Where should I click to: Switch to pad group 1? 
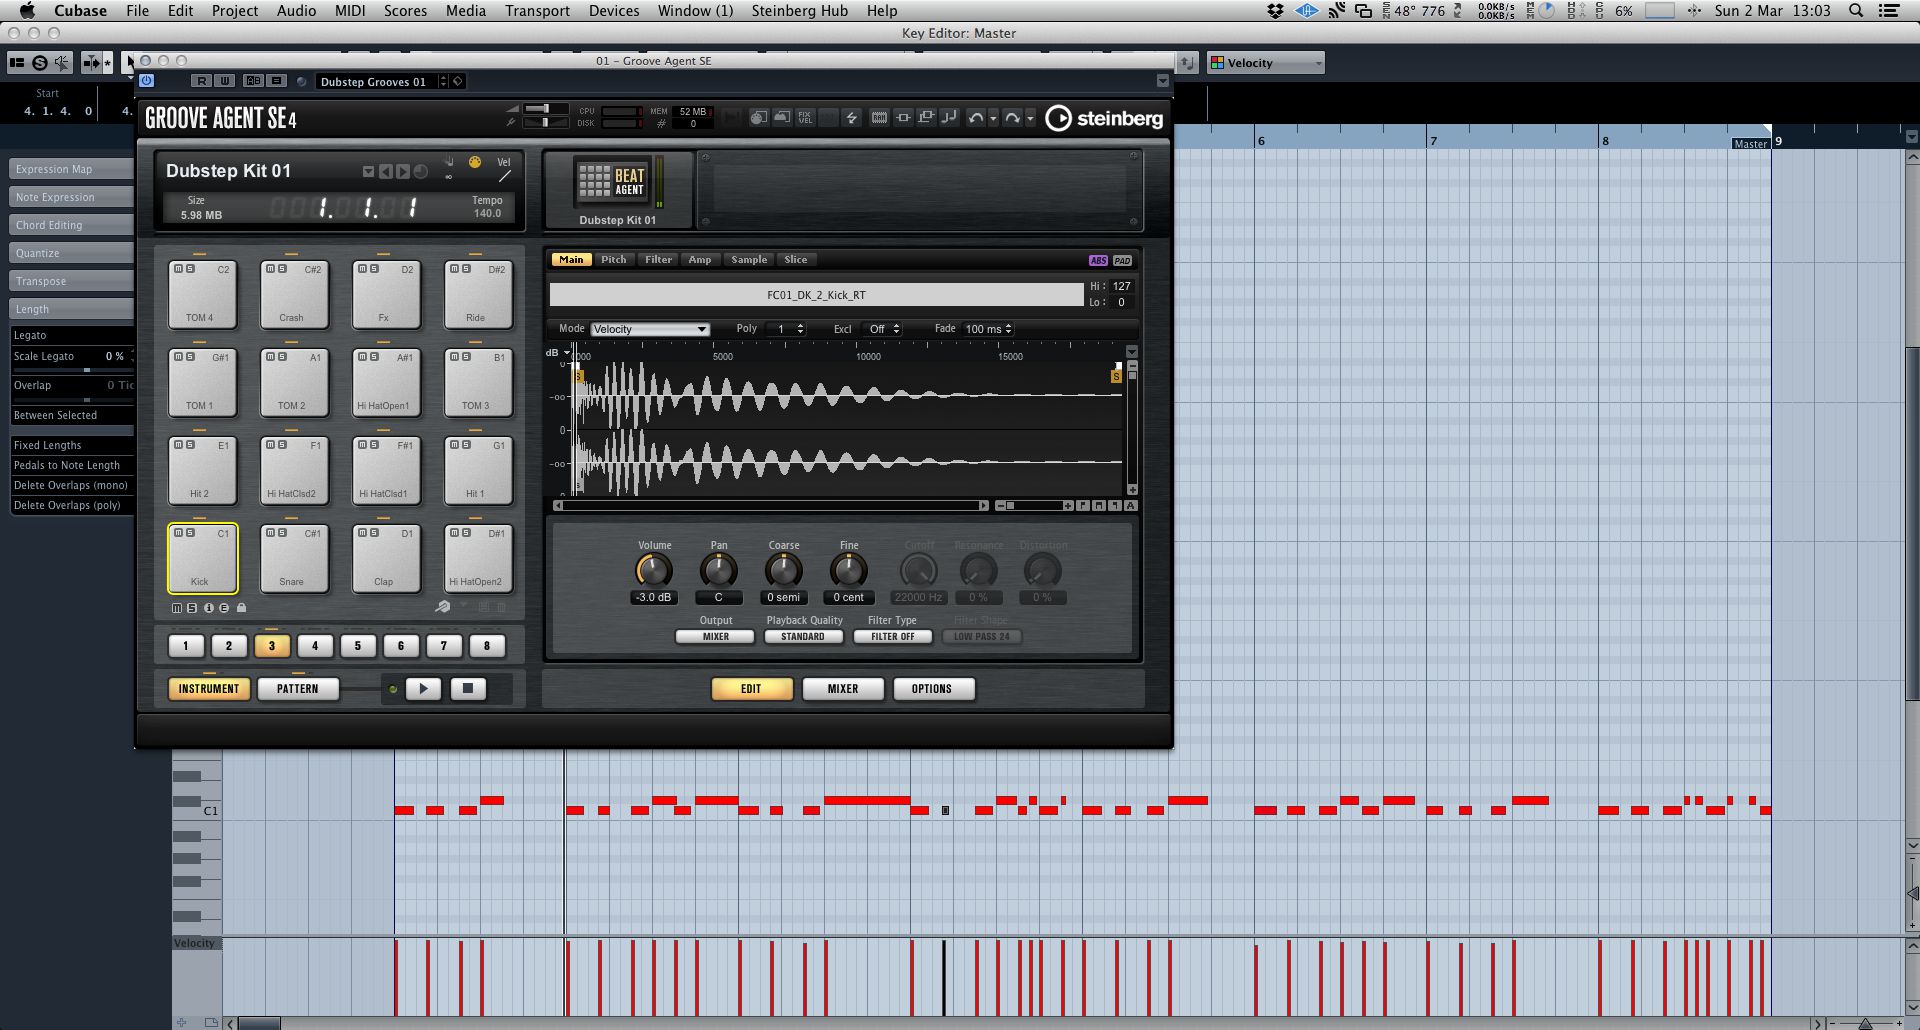click(x=186, y=646)
